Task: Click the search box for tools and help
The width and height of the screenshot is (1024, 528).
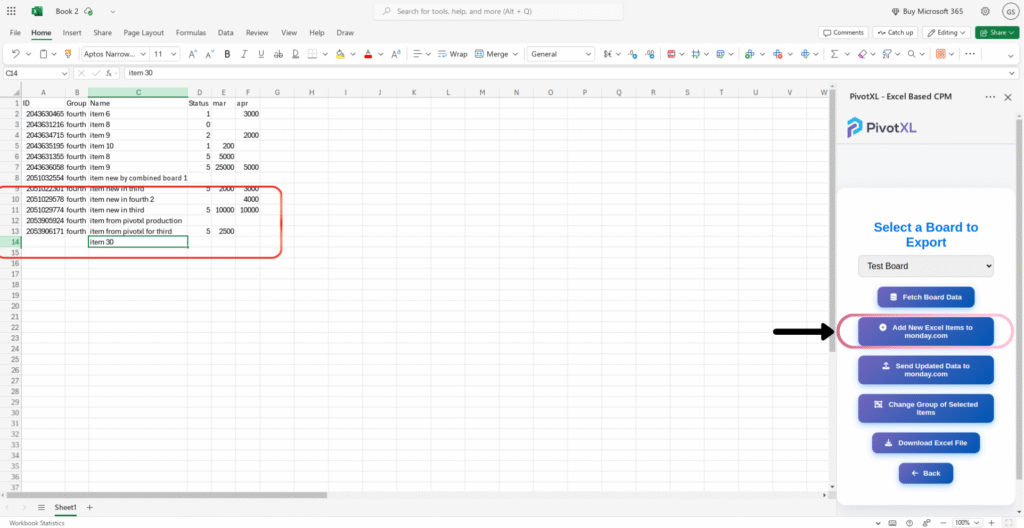Action: pyautogui.click(x=498, y=11)
